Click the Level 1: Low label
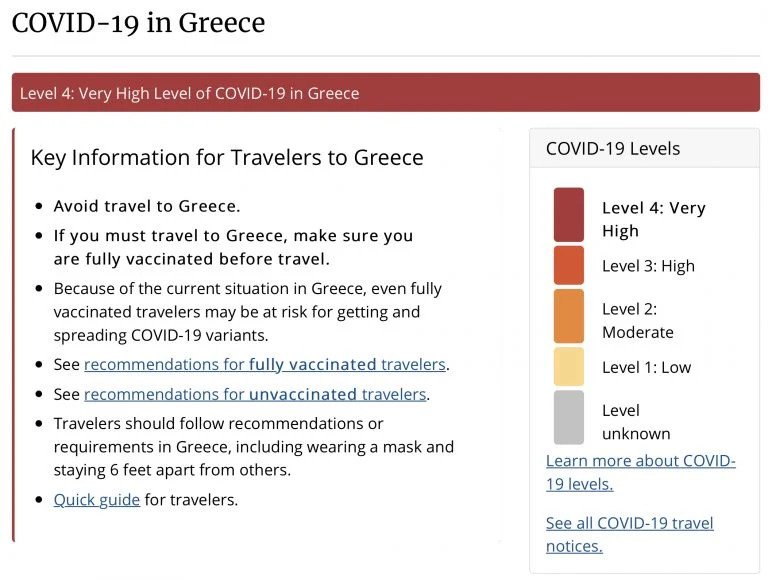Viewport: 768px width, 579px height. 646,367
